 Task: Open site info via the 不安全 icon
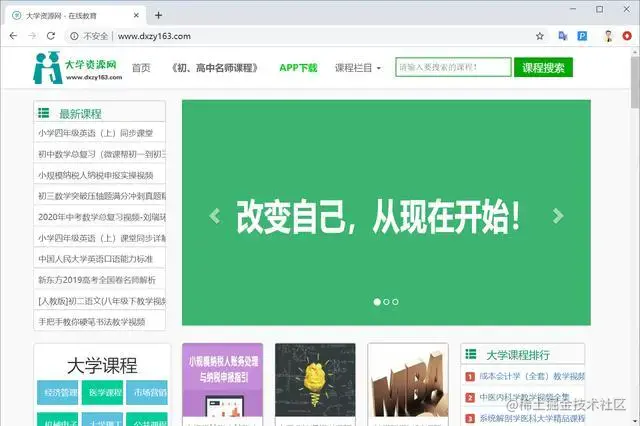74,36
